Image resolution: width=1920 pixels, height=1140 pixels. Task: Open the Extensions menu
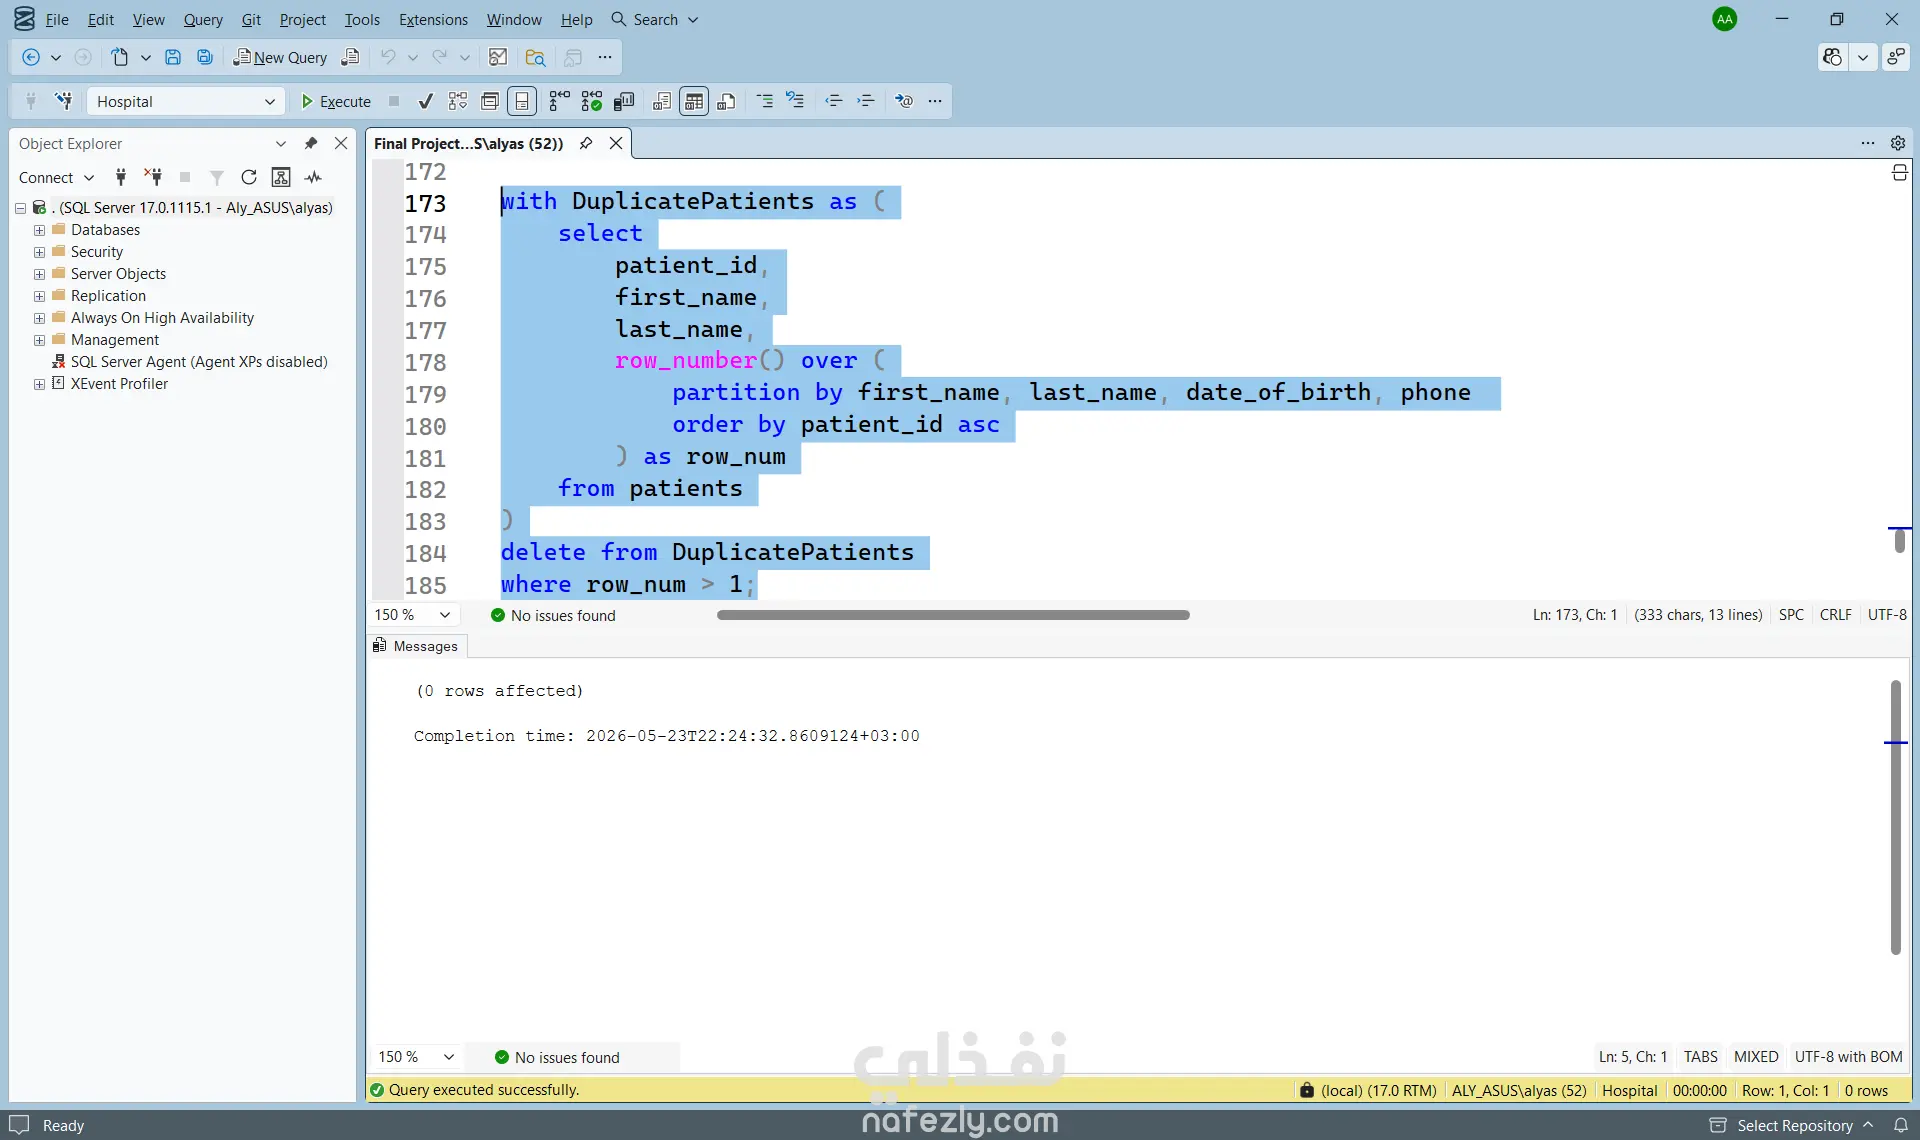[433, 19]
